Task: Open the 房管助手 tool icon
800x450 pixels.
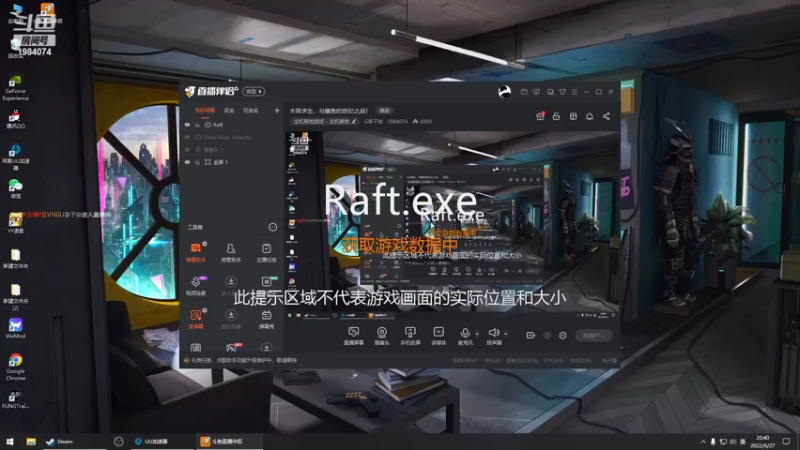Action: coord(231,253)
